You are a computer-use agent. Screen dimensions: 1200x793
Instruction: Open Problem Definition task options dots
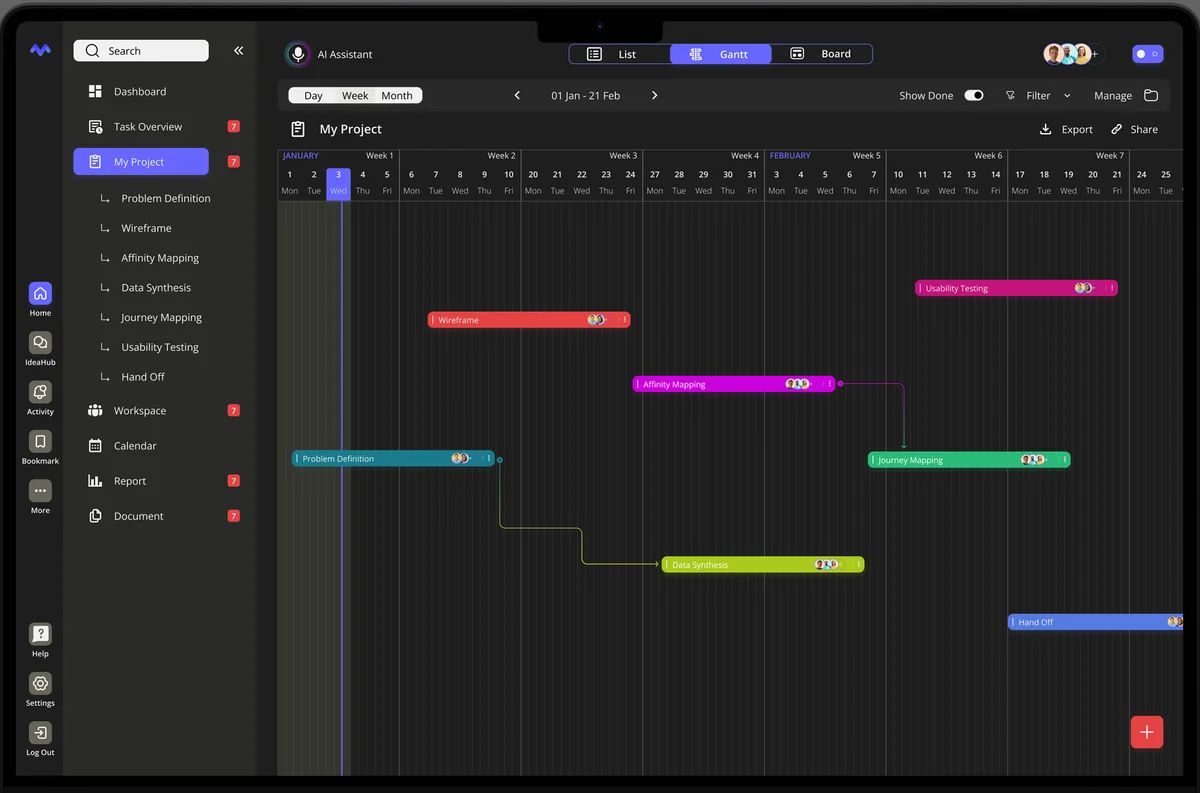pyautogui.click(x=488, y=459)
